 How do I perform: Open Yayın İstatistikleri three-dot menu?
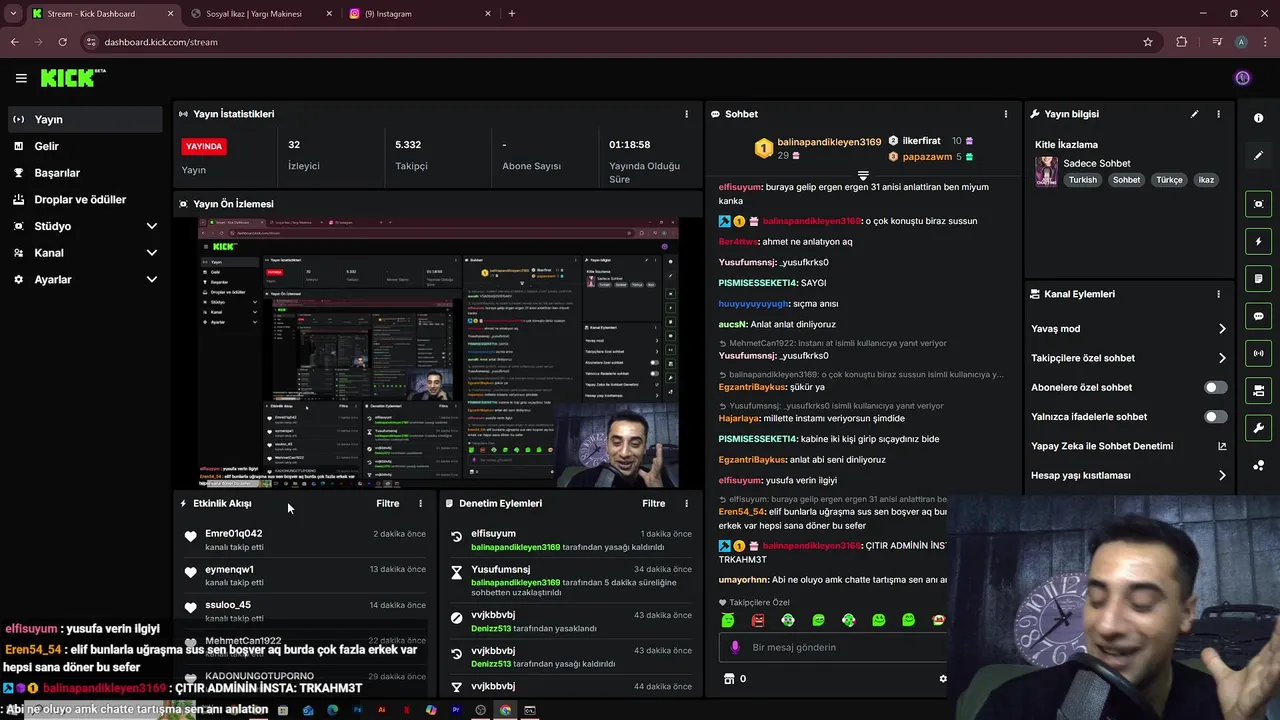(x=686, y=114)
